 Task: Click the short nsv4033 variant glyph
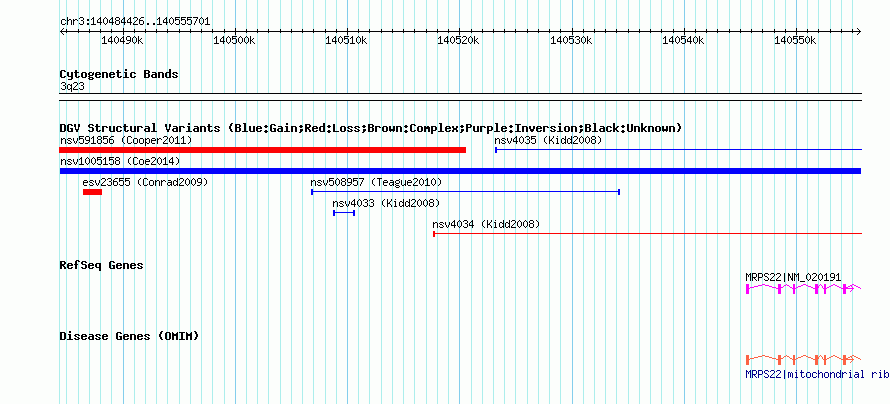(x=344, y=212)
